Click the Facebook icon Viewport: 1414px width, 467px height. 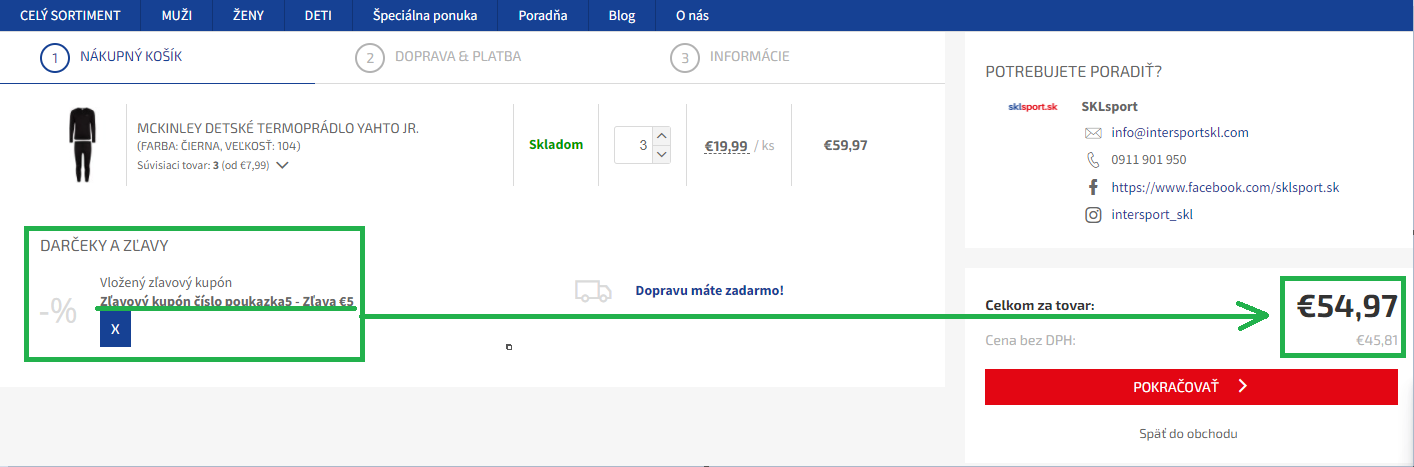click(1093, 187)
